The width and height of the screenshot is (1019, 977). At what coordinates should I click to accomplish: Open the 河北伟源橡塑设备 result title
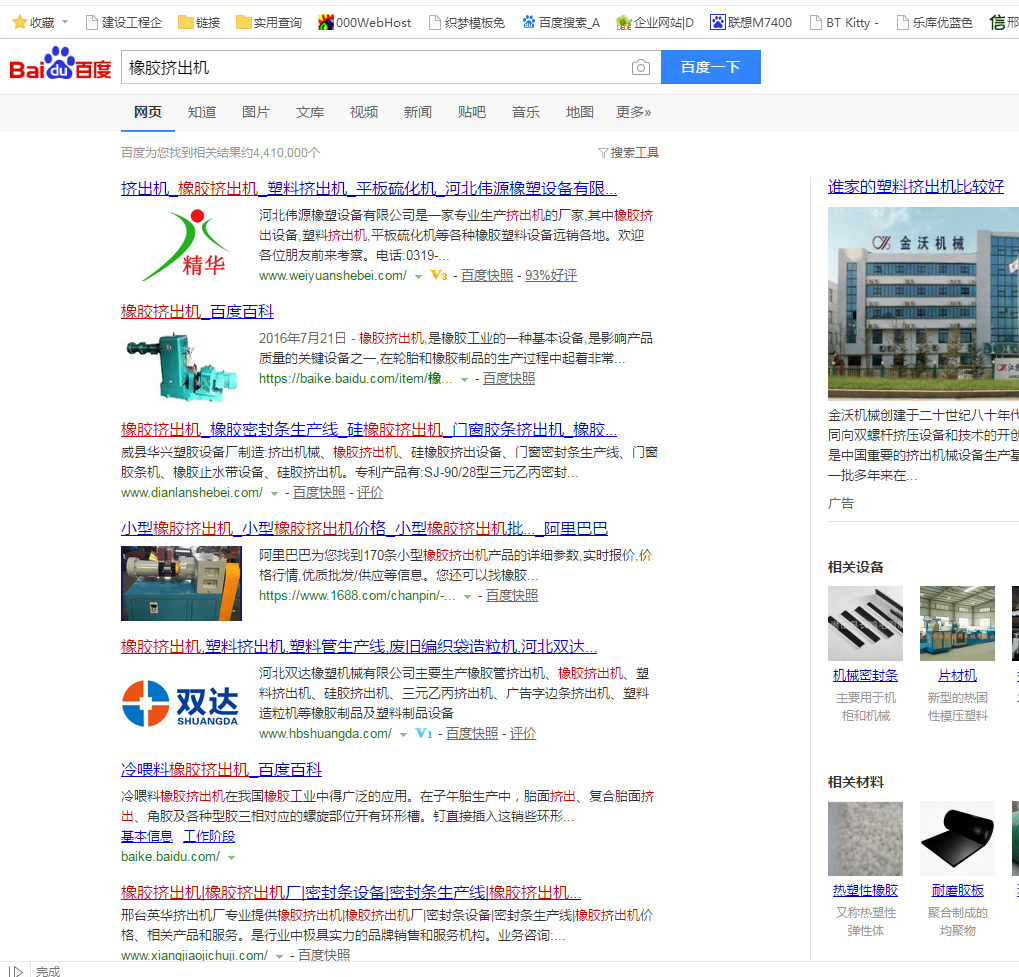[x=368, y=189]
